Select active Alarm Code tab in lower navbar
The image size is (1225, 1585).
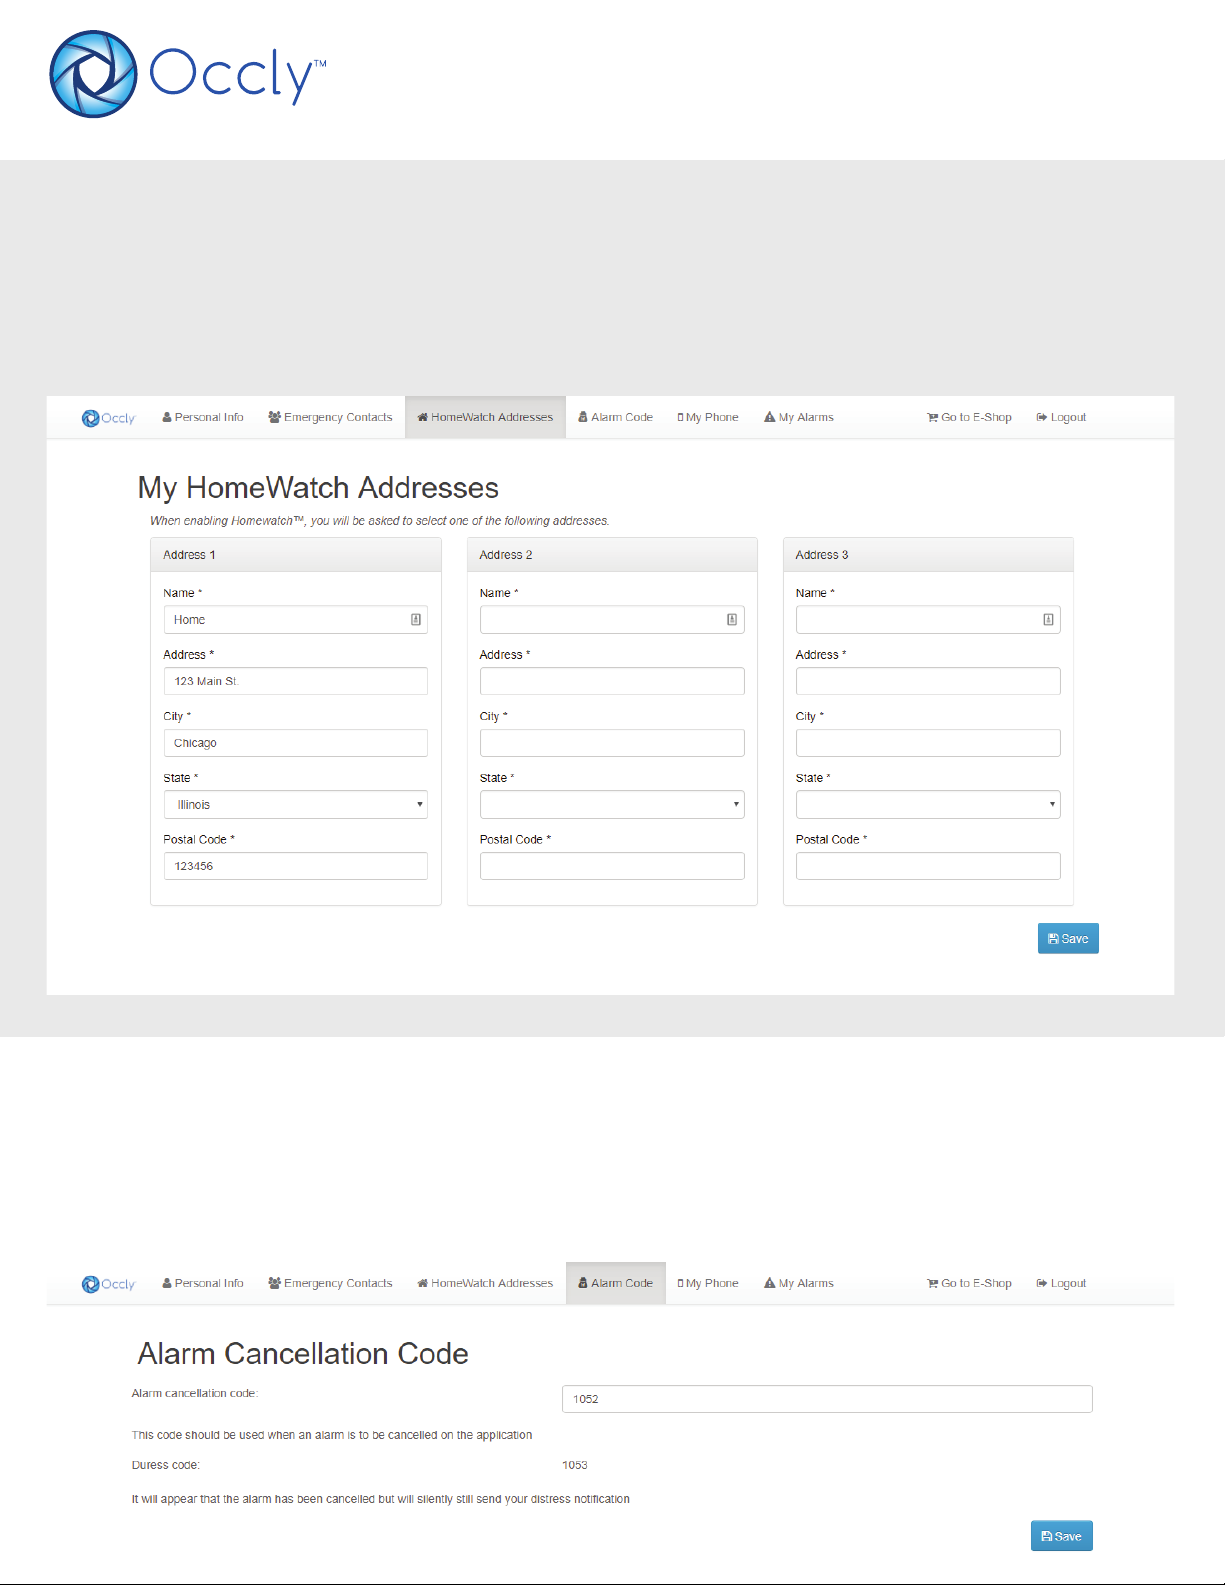[x=615, y=1283]
